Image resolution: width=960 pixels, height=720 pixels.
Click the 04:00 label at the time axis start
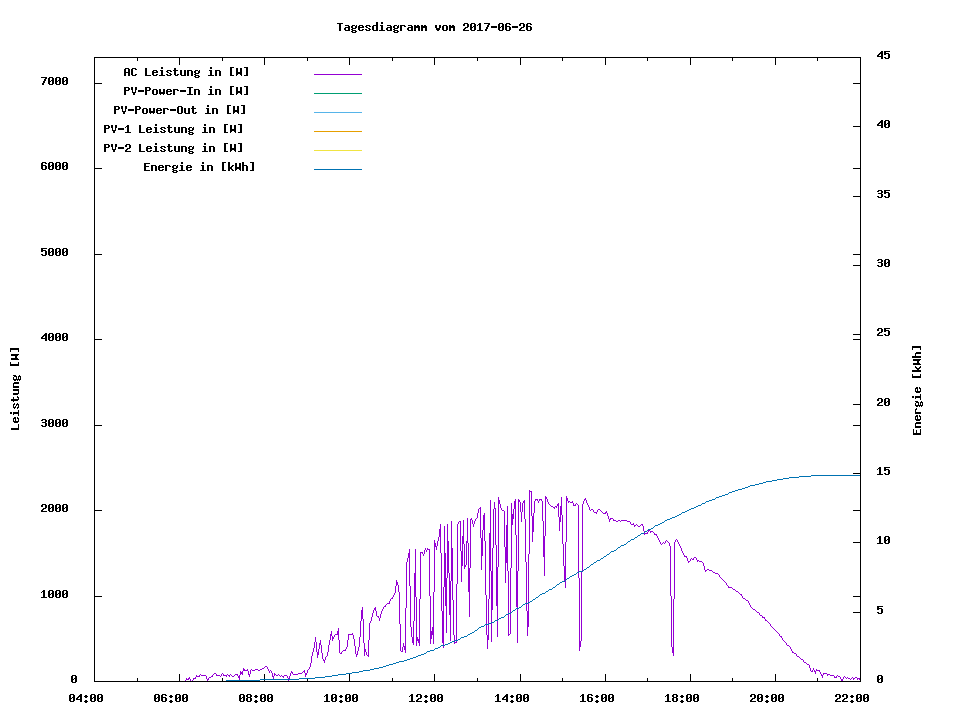pos(86,698)
